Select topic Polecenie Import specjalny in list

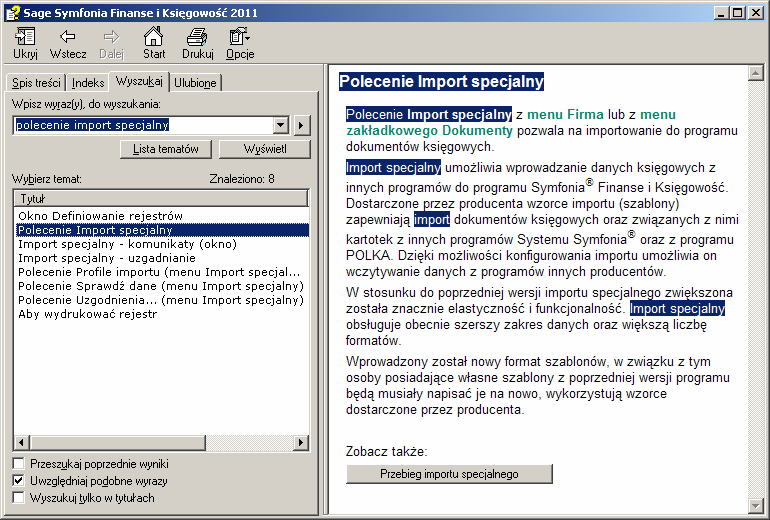[162, 230]
